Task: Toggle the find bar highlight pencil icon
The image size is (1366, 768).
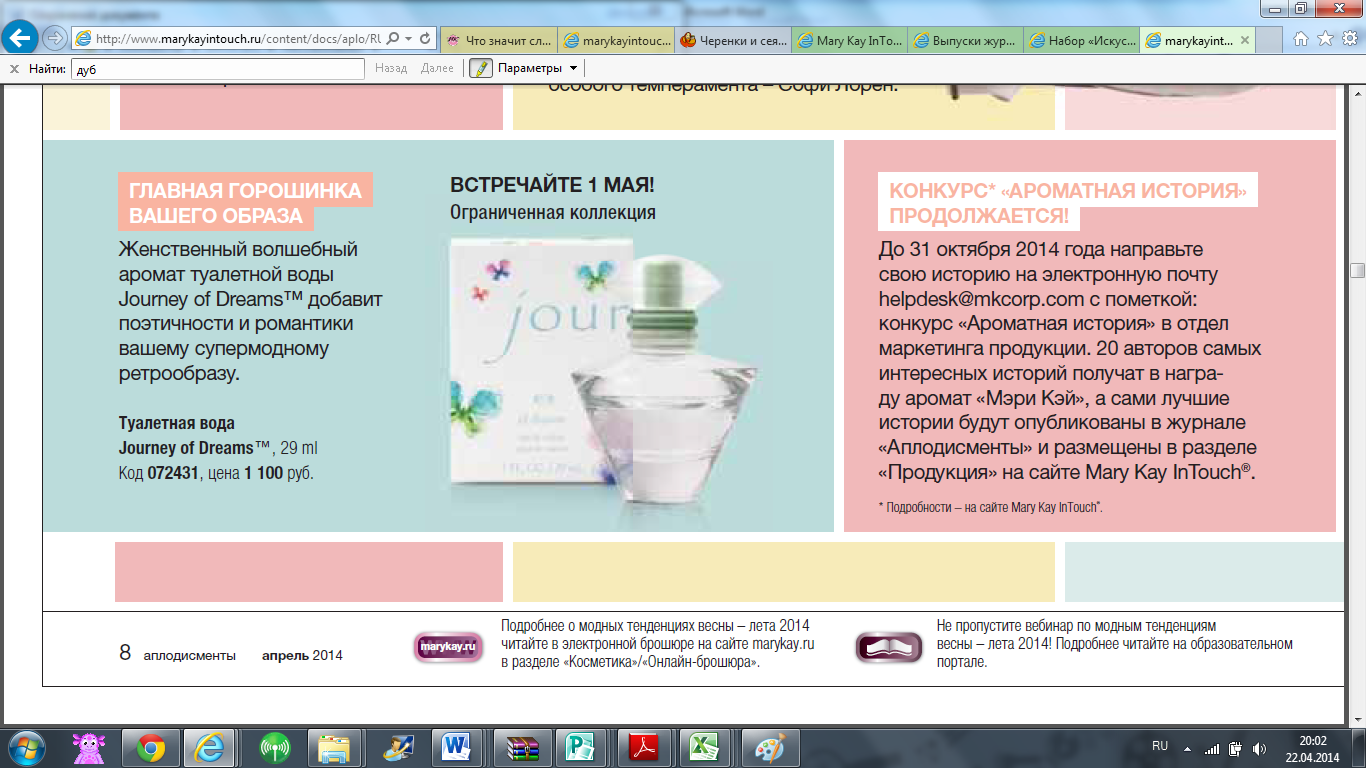Action: [481, 68]
